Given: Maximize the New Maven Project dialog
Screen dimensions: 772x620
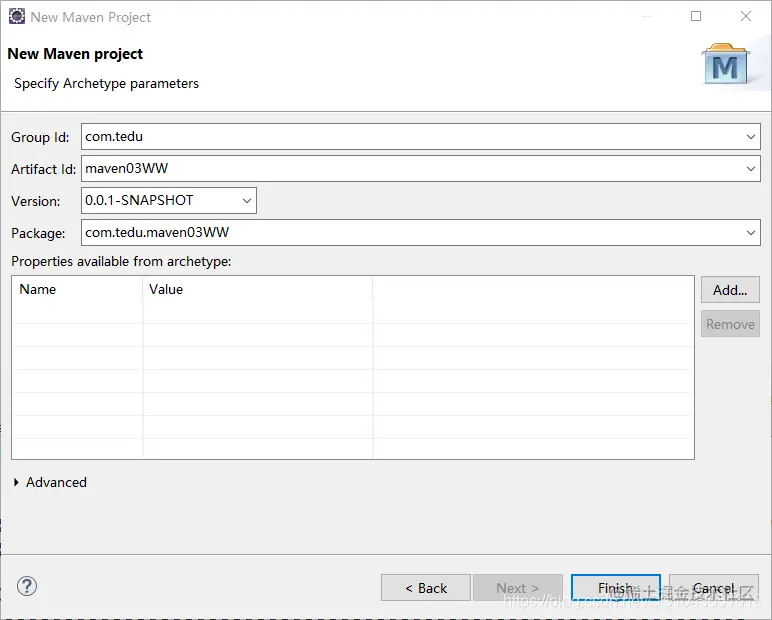Looking at the screenshot, I should [x=696, y=16].
